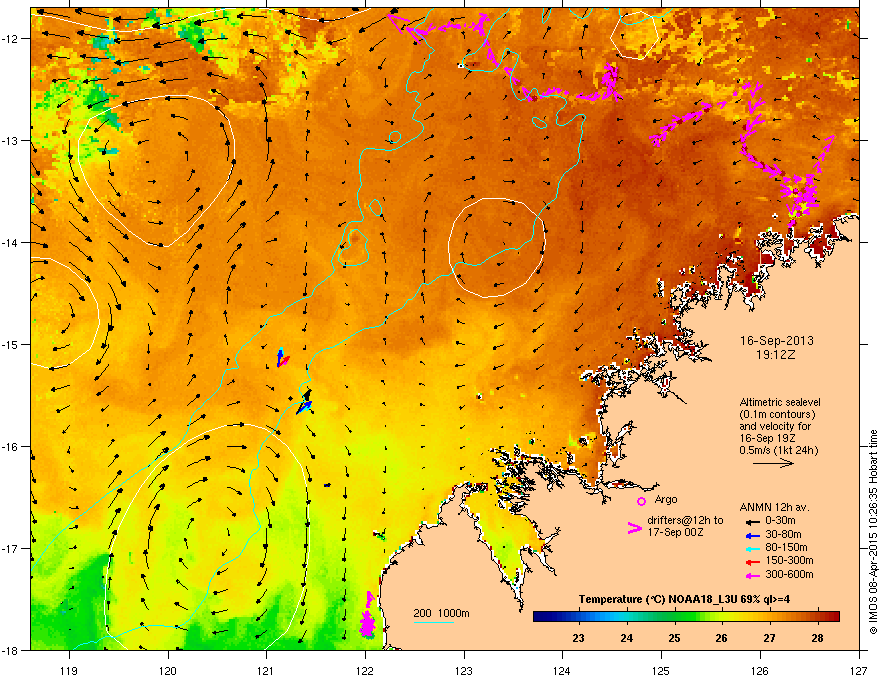Click the "16-Sep 19Z" text
880x680 pixels.
(765, 438)
